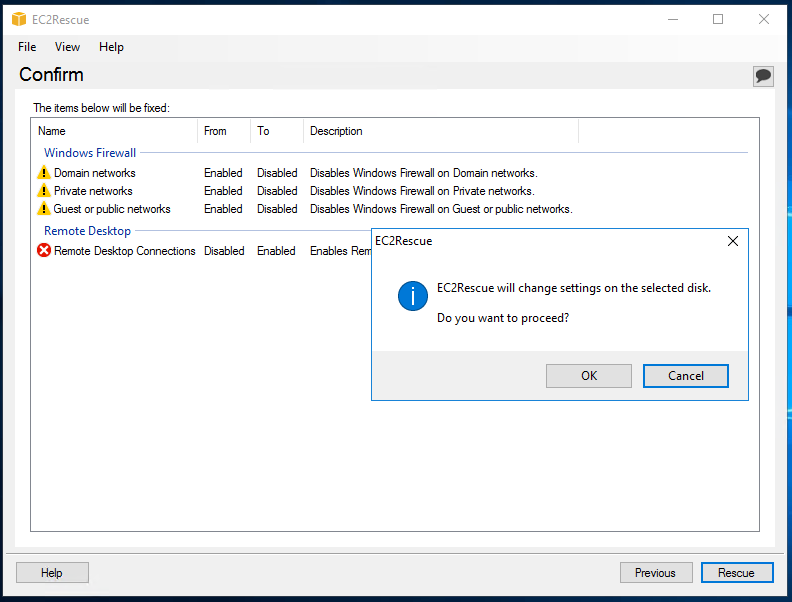Open the feedback speech bubble icon

point(763,76)
